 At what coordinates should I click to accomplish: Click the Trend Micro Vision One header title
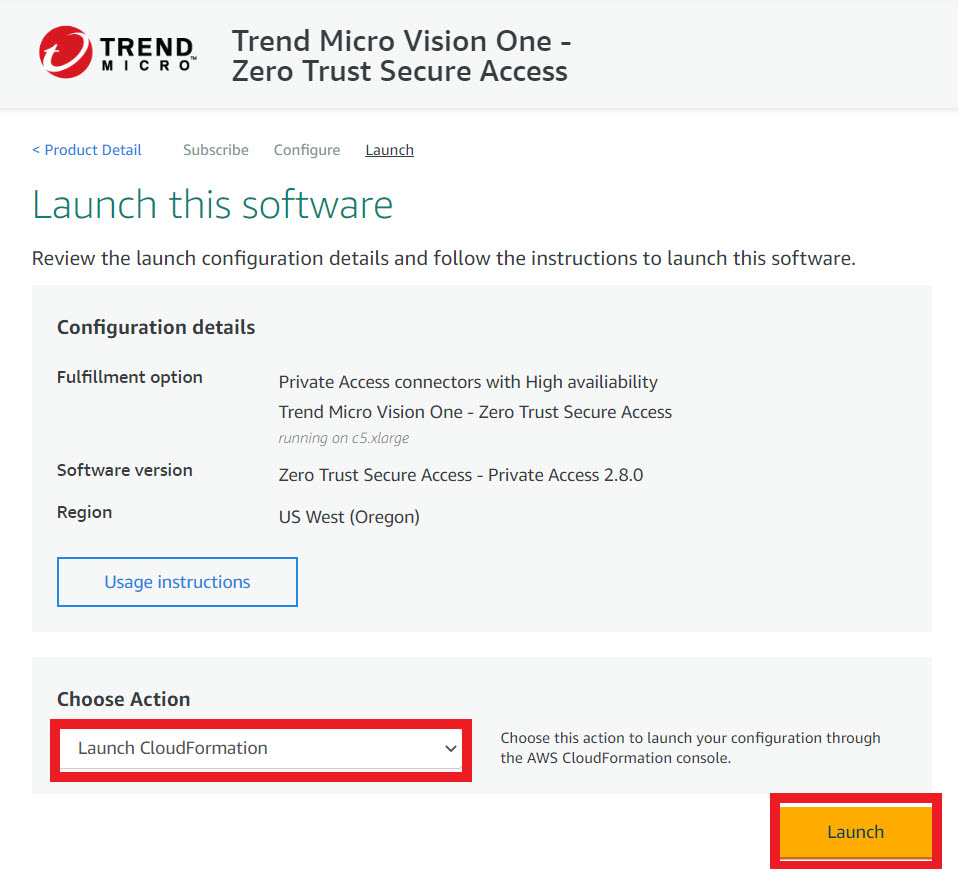coord(401,55)
